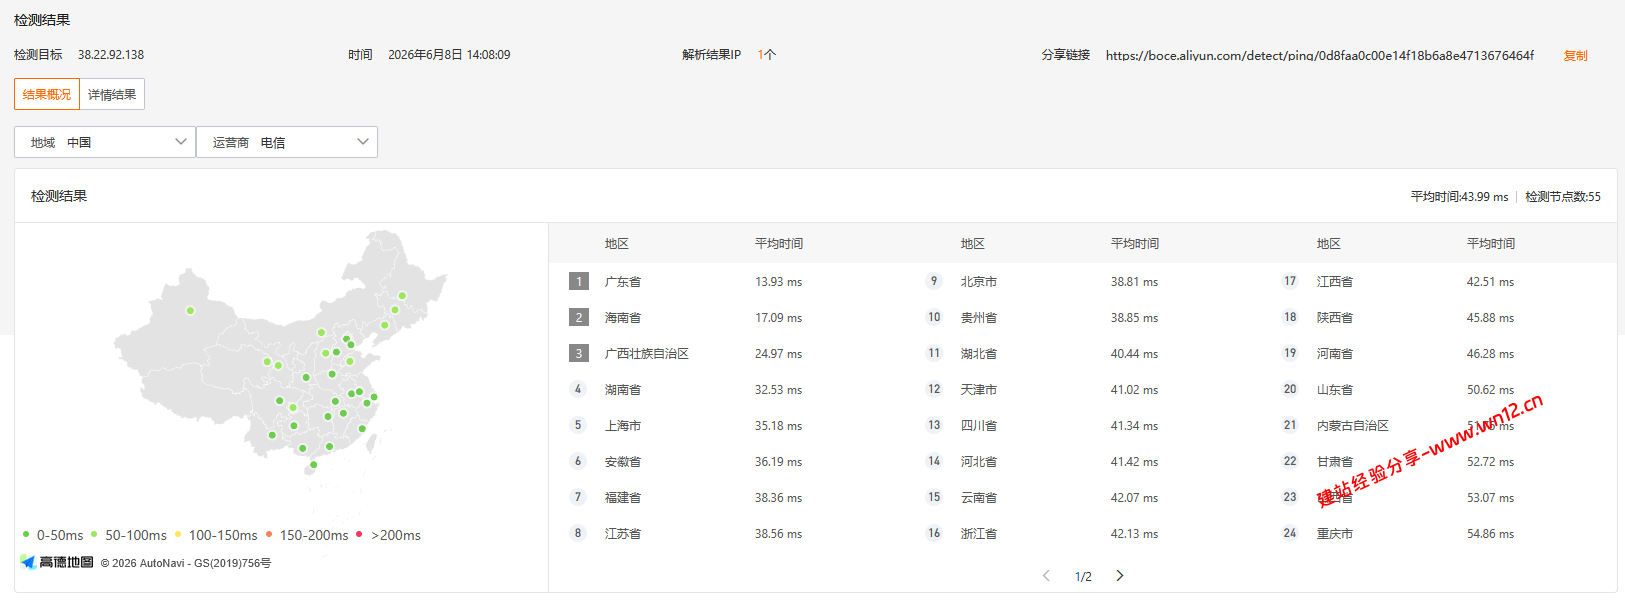Select the 江西省 row name

[1335, 282]
